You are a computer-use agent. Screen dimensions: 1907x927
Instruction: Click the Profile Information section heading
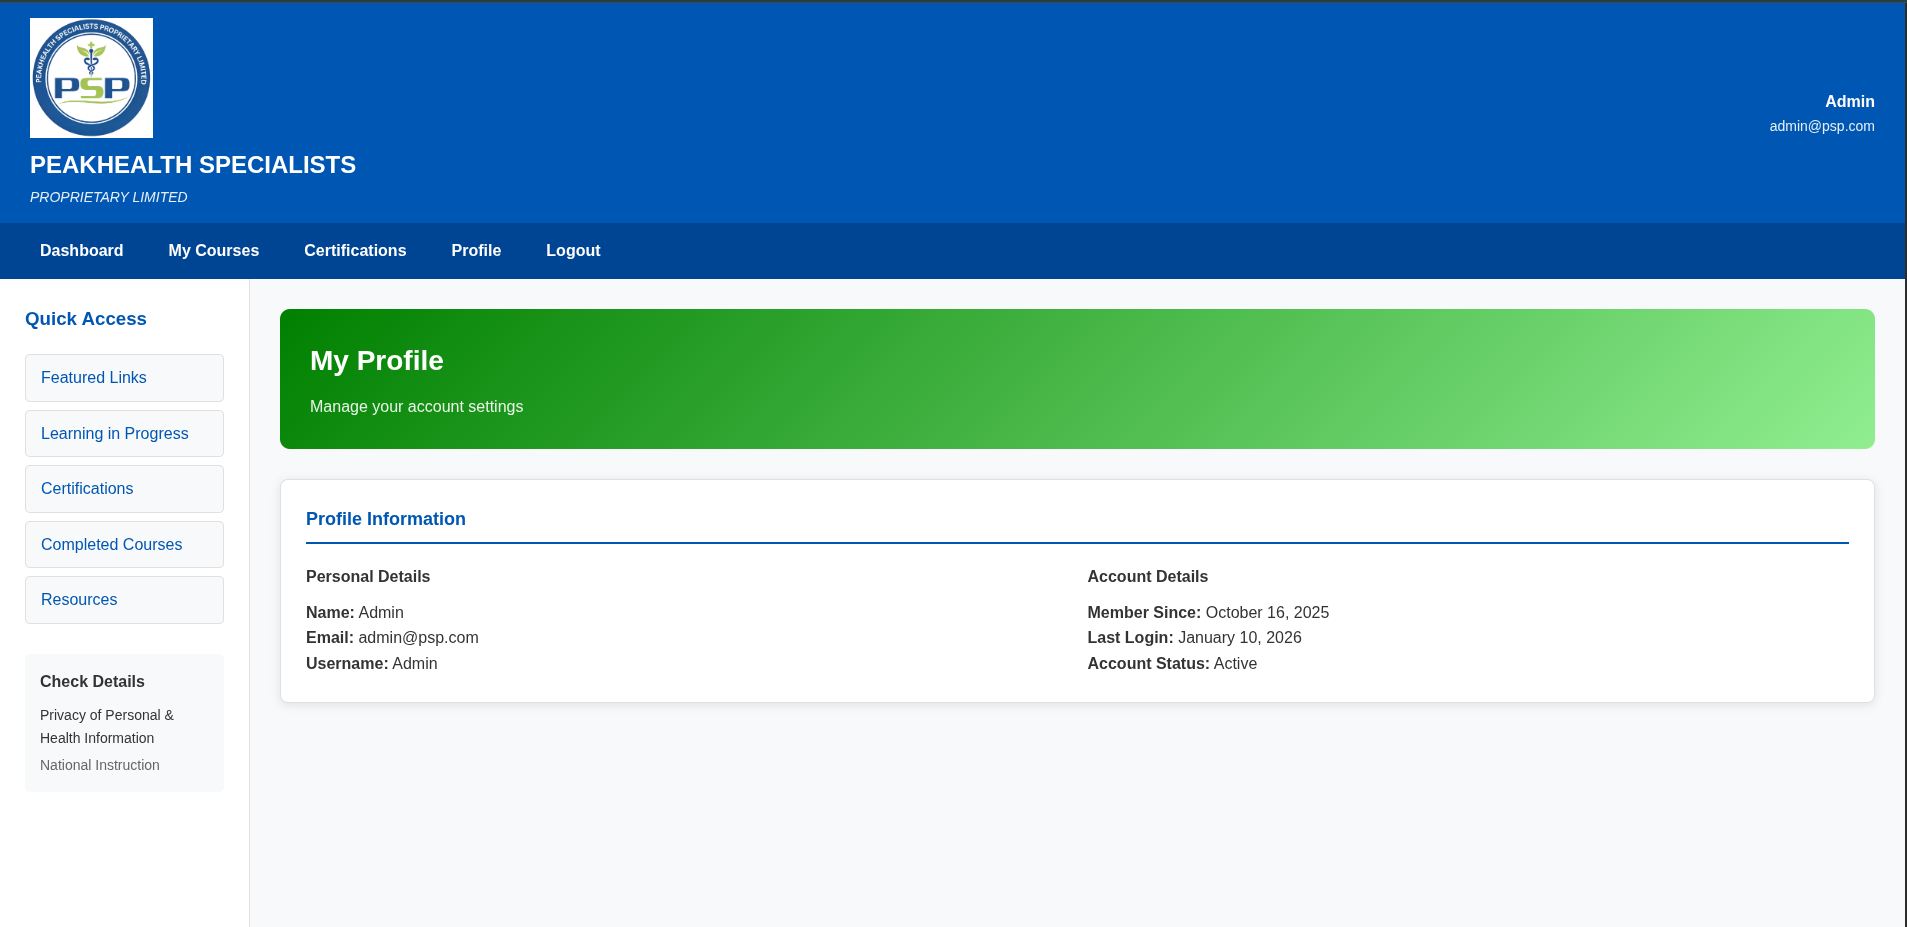(x=385, y=519)
